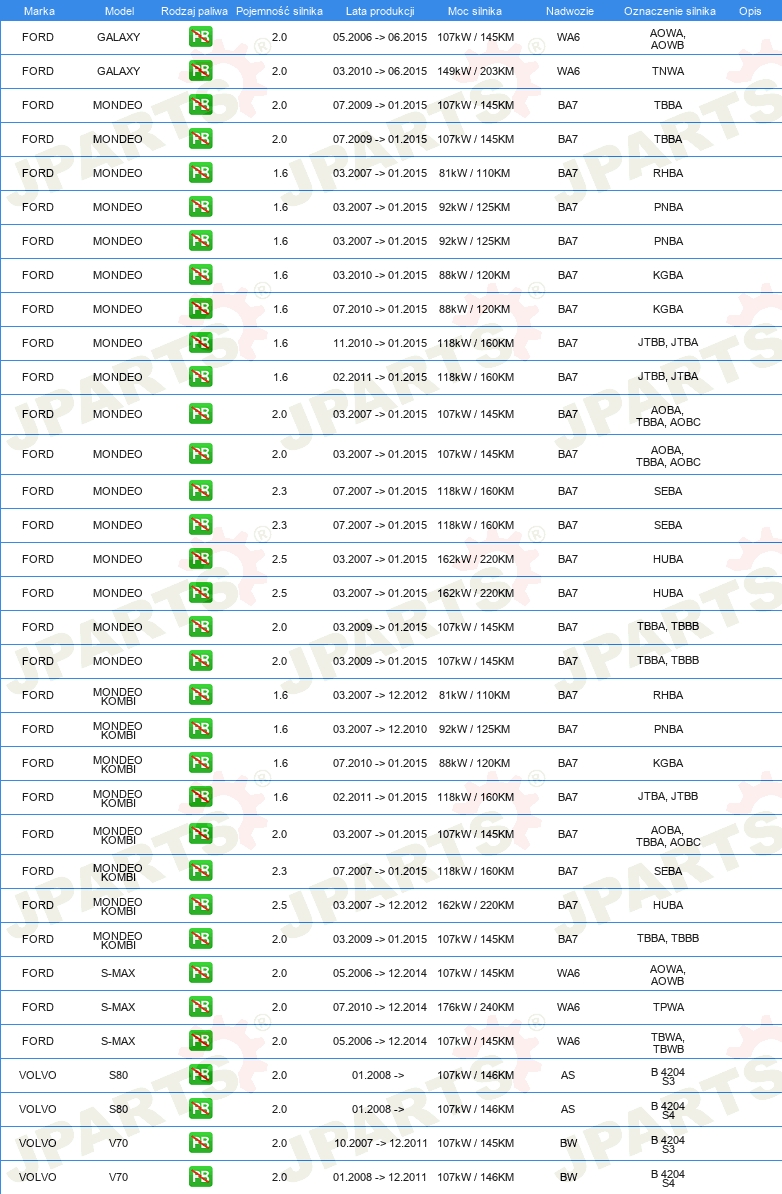
Task: Click fuel icon in Mondeo Kombi SEBA row
Action: tap(200, 870)
